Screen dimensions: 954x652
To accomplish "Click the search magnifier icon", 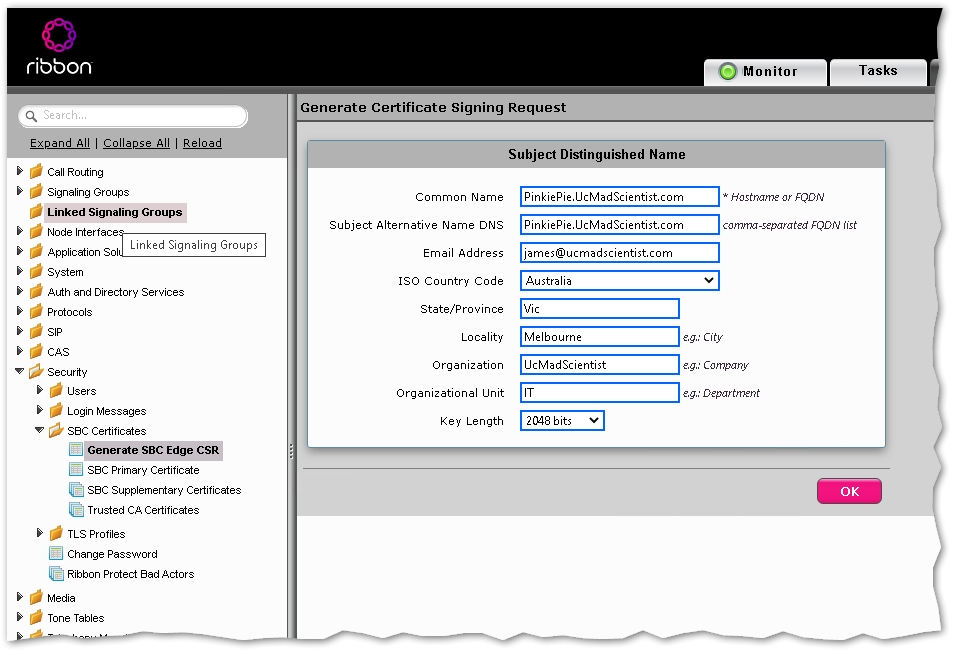I will 31,116.
